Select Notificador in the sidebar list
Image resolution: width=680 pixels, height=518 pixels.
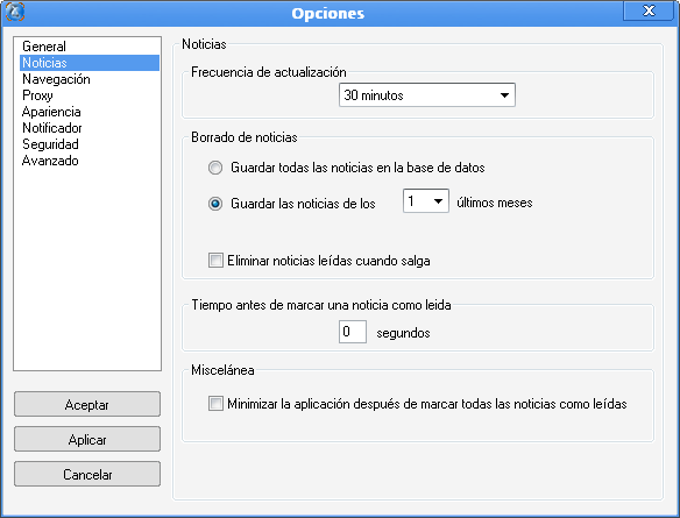52,128
